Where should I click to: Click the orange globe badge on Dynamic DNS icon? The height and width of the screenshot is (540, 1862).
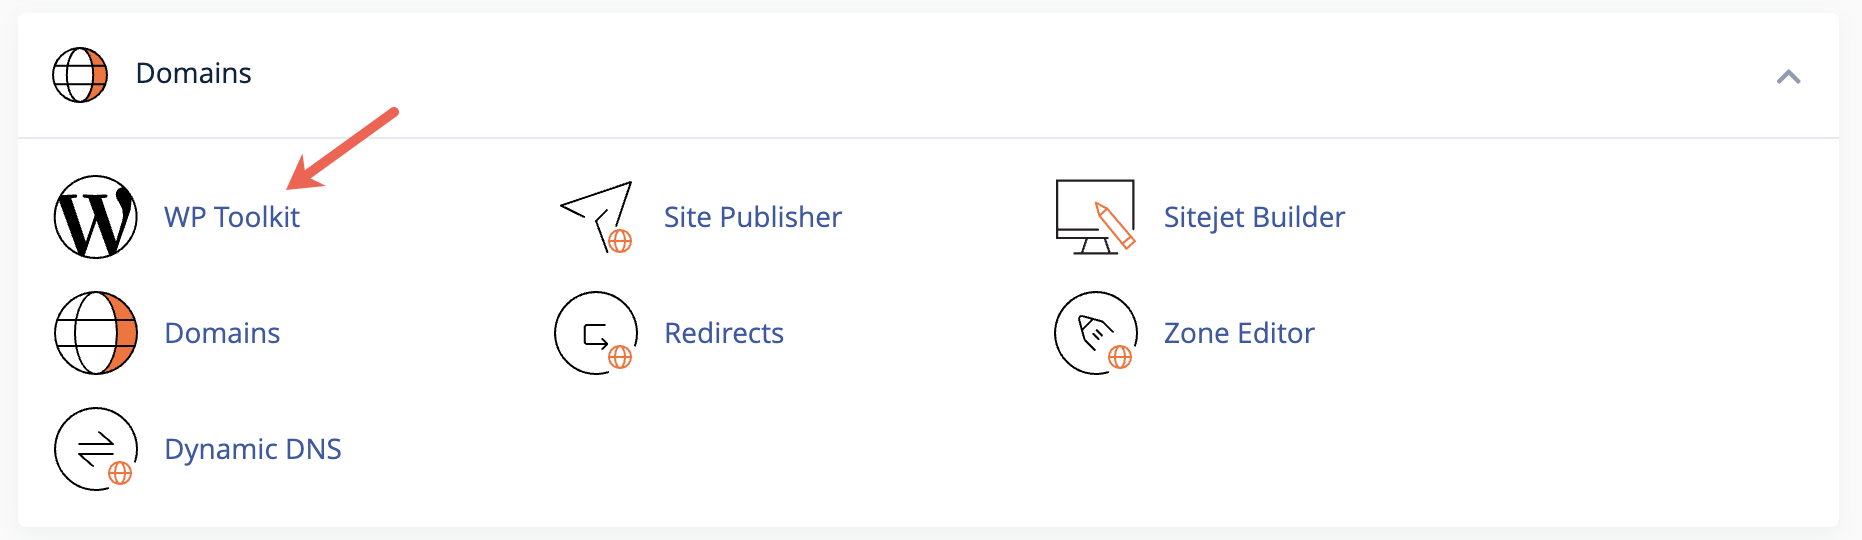120,473
